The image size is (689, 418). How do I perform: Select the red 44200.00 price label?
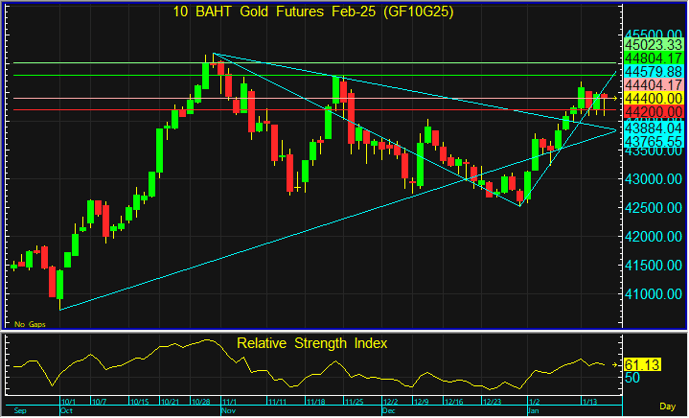click(652, 112)
